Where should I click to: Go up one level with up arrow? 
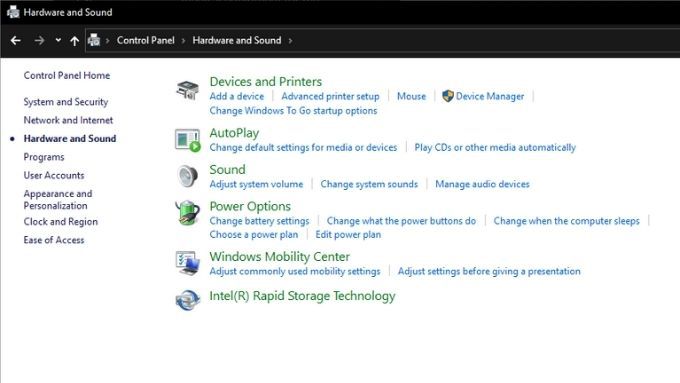click(x=75, y=41)
